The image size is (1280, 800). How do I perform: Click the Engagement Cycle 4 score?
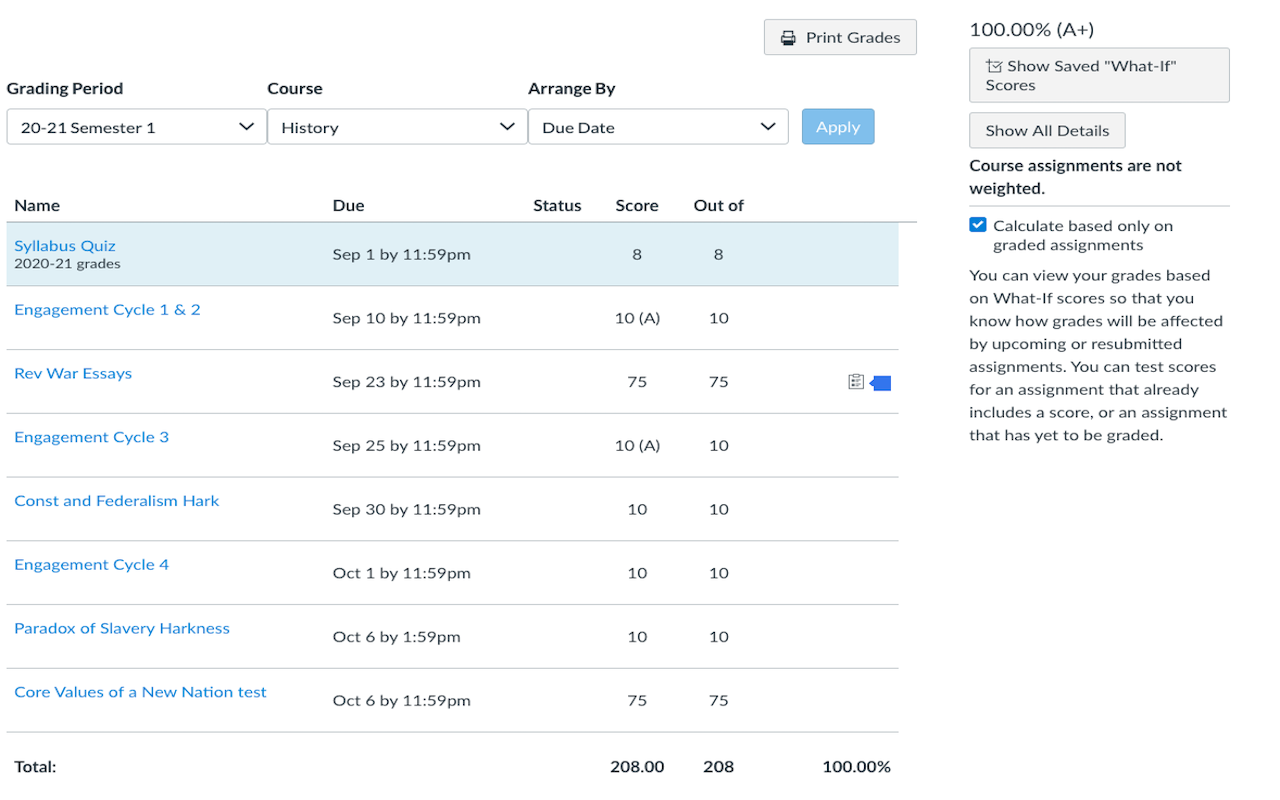pyautogui.click(x=637, y=573)
